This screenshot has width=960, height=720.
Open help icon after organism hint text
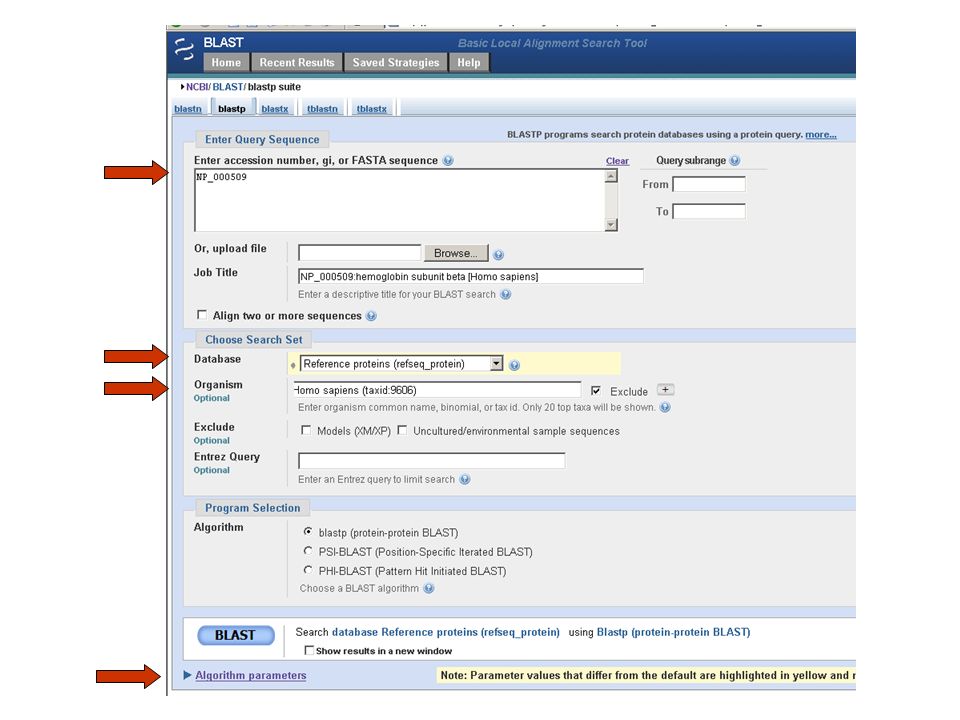click(665, 407)
